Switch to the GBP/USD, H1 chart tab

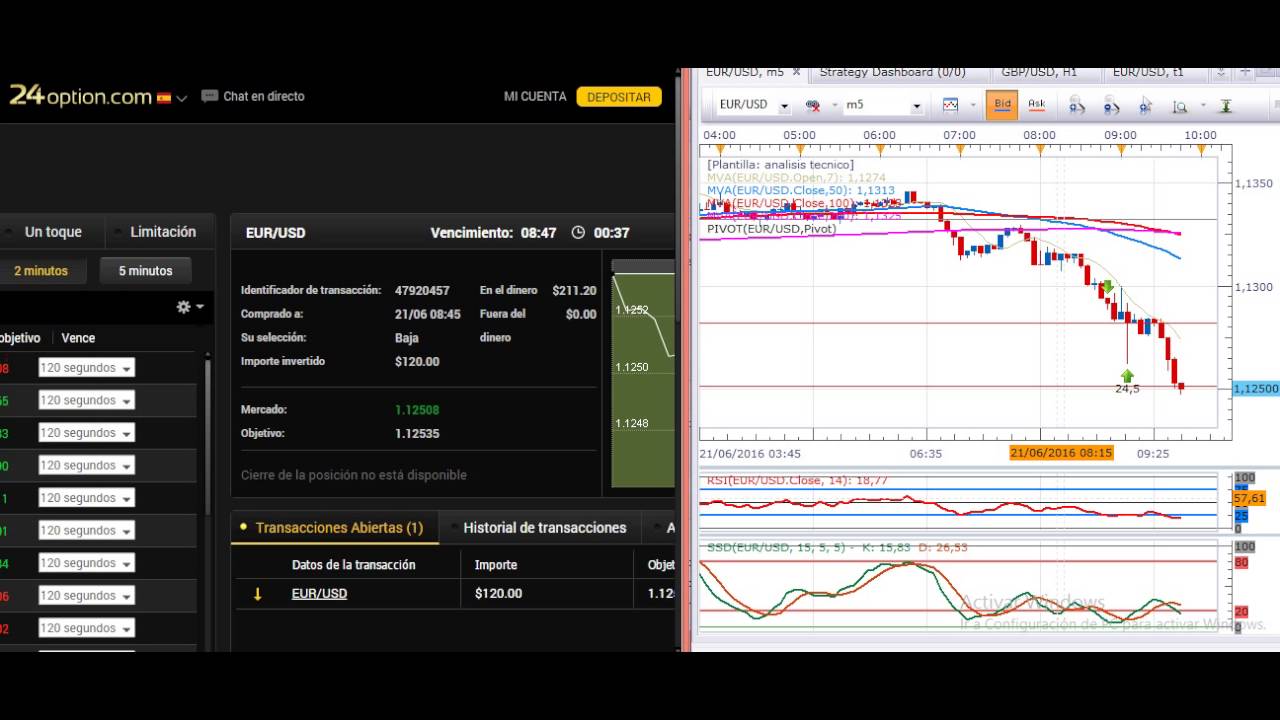1039,72
